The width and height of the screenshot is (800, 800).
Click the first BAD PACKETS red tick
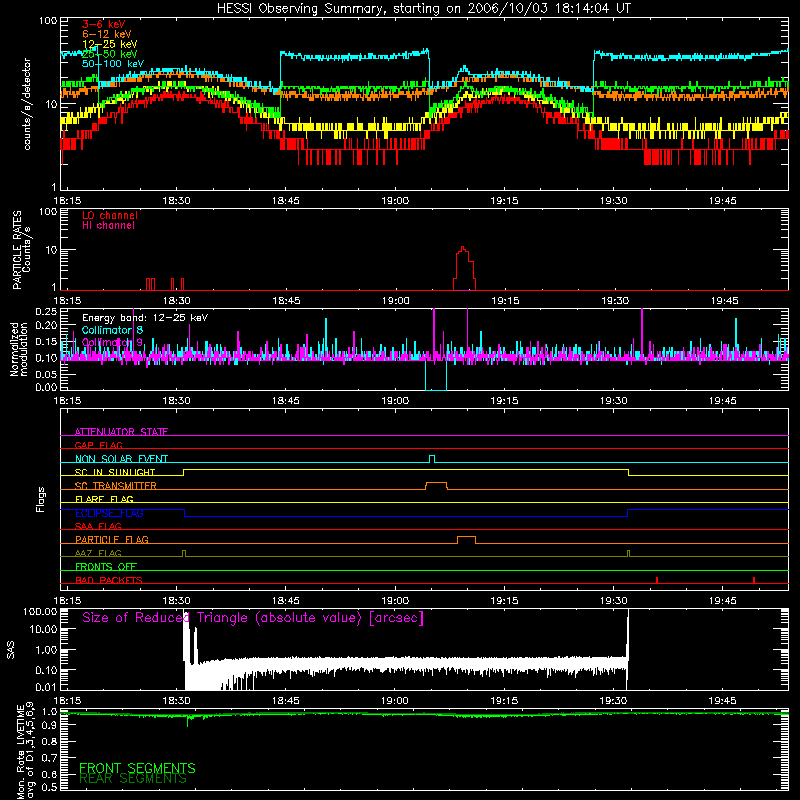click(657, 580)
